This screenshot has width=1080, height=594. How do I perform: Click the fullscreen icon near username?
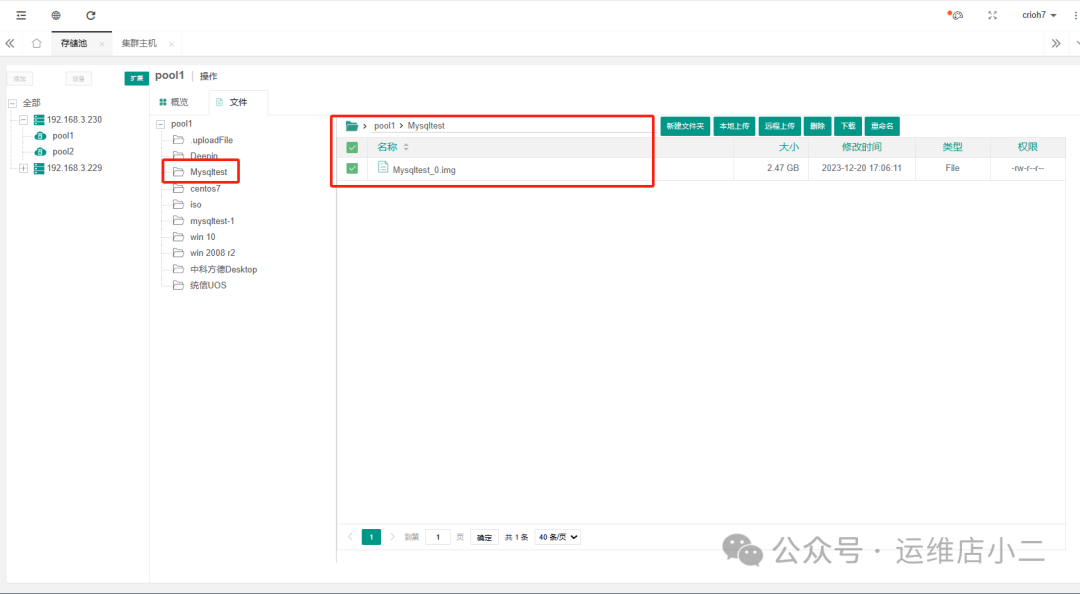tap(993, 15)
